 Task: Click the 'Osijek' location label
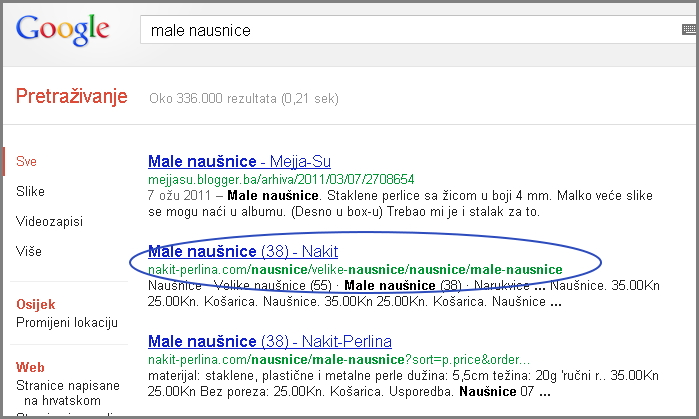tap(36, 304)
